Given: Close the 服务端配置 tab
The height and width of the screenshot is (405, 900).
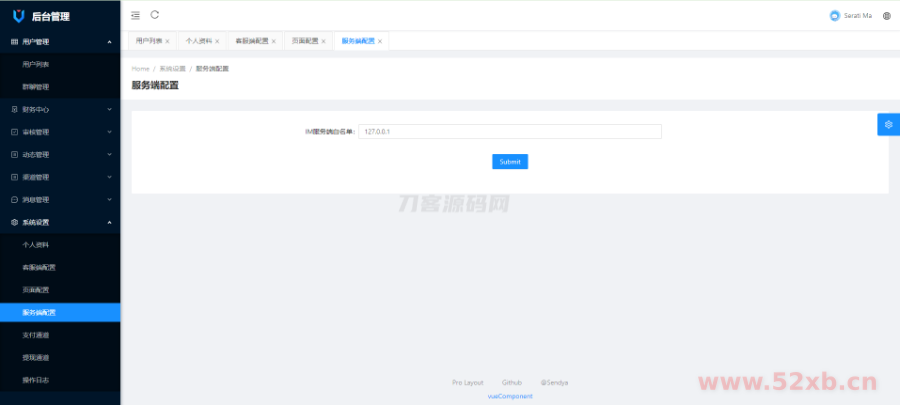Looking at the screenshot, I should (380, 41).
